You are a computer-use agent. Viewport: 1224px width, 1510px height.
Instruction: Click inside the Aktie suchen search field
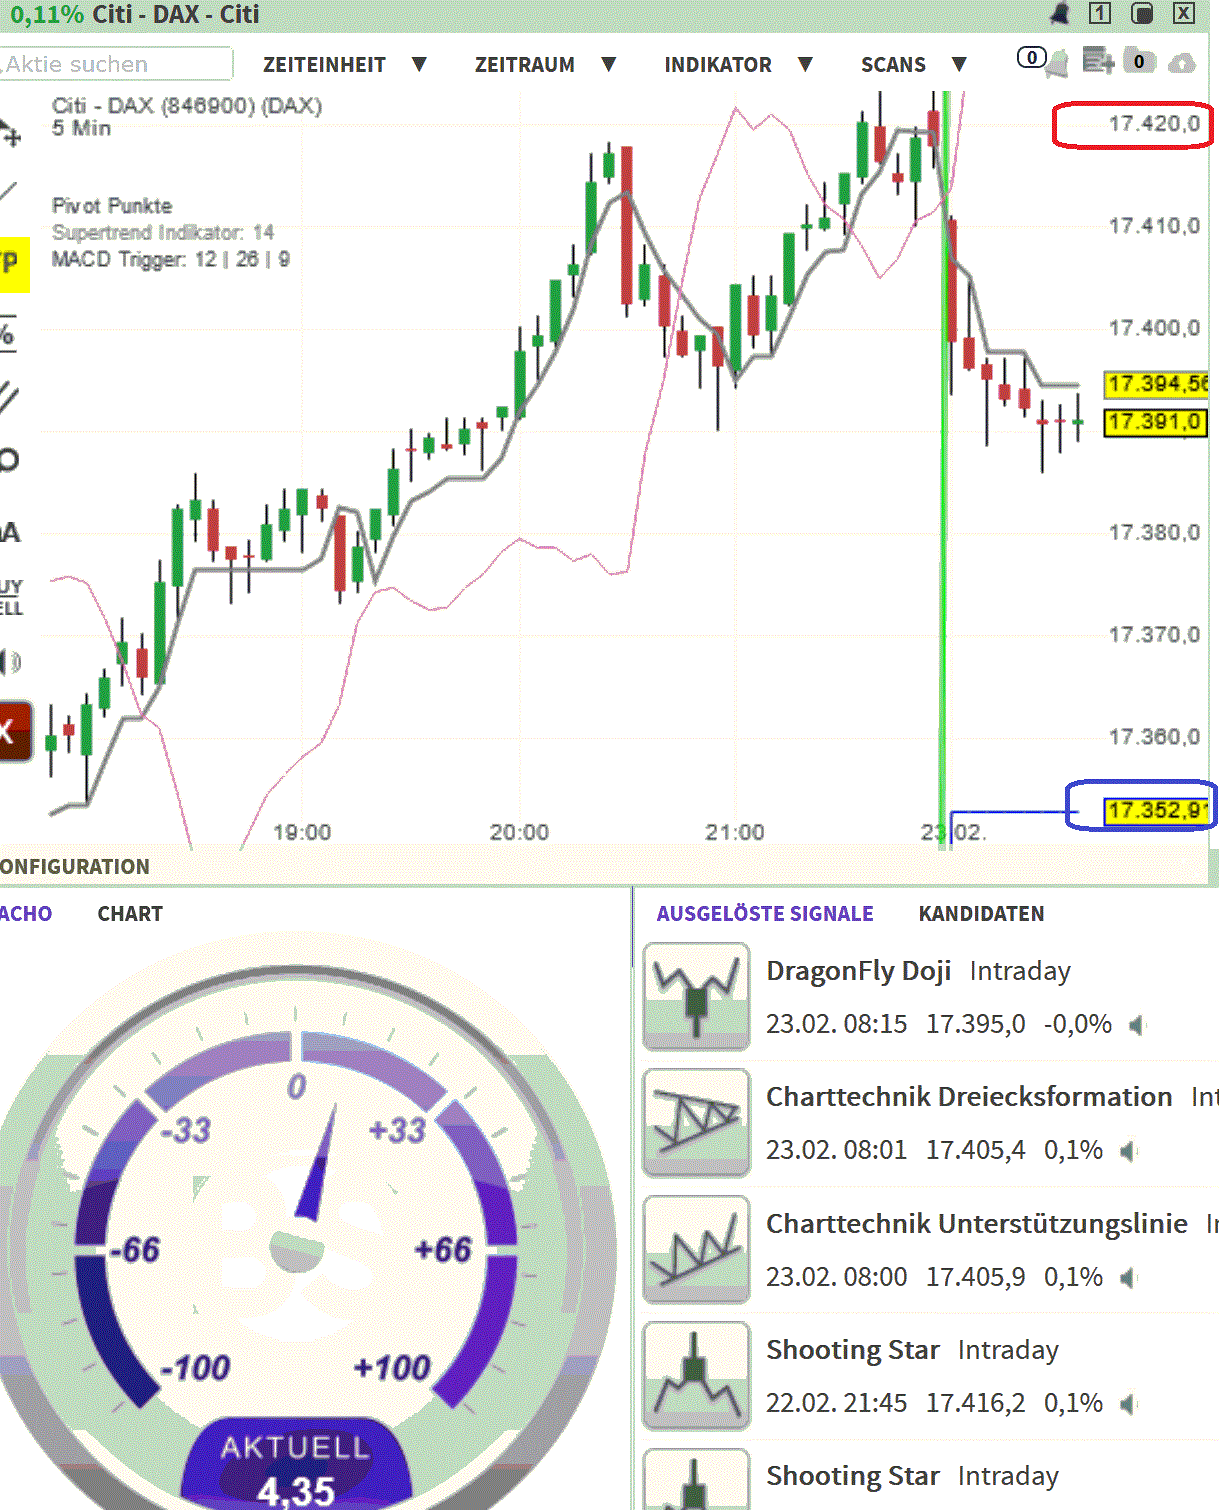(x=115, y=64)
